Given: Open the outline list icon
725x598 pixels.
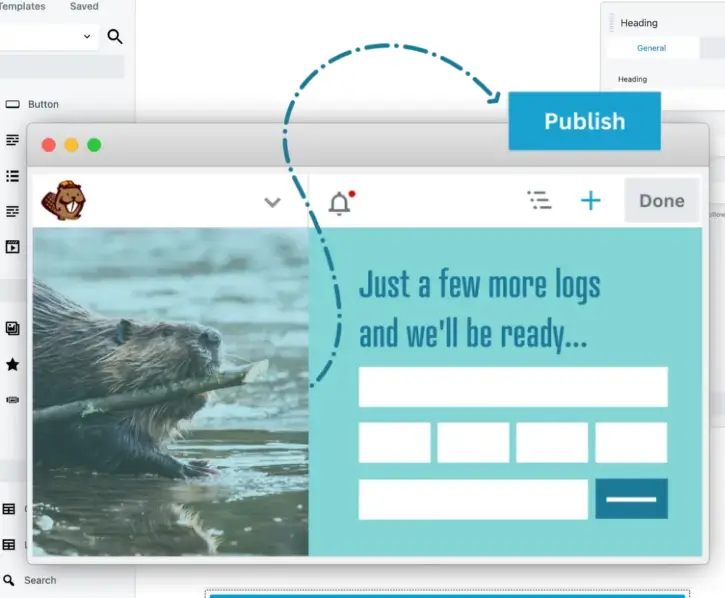Looking at the screenshot, I should (x=539, y=200).
